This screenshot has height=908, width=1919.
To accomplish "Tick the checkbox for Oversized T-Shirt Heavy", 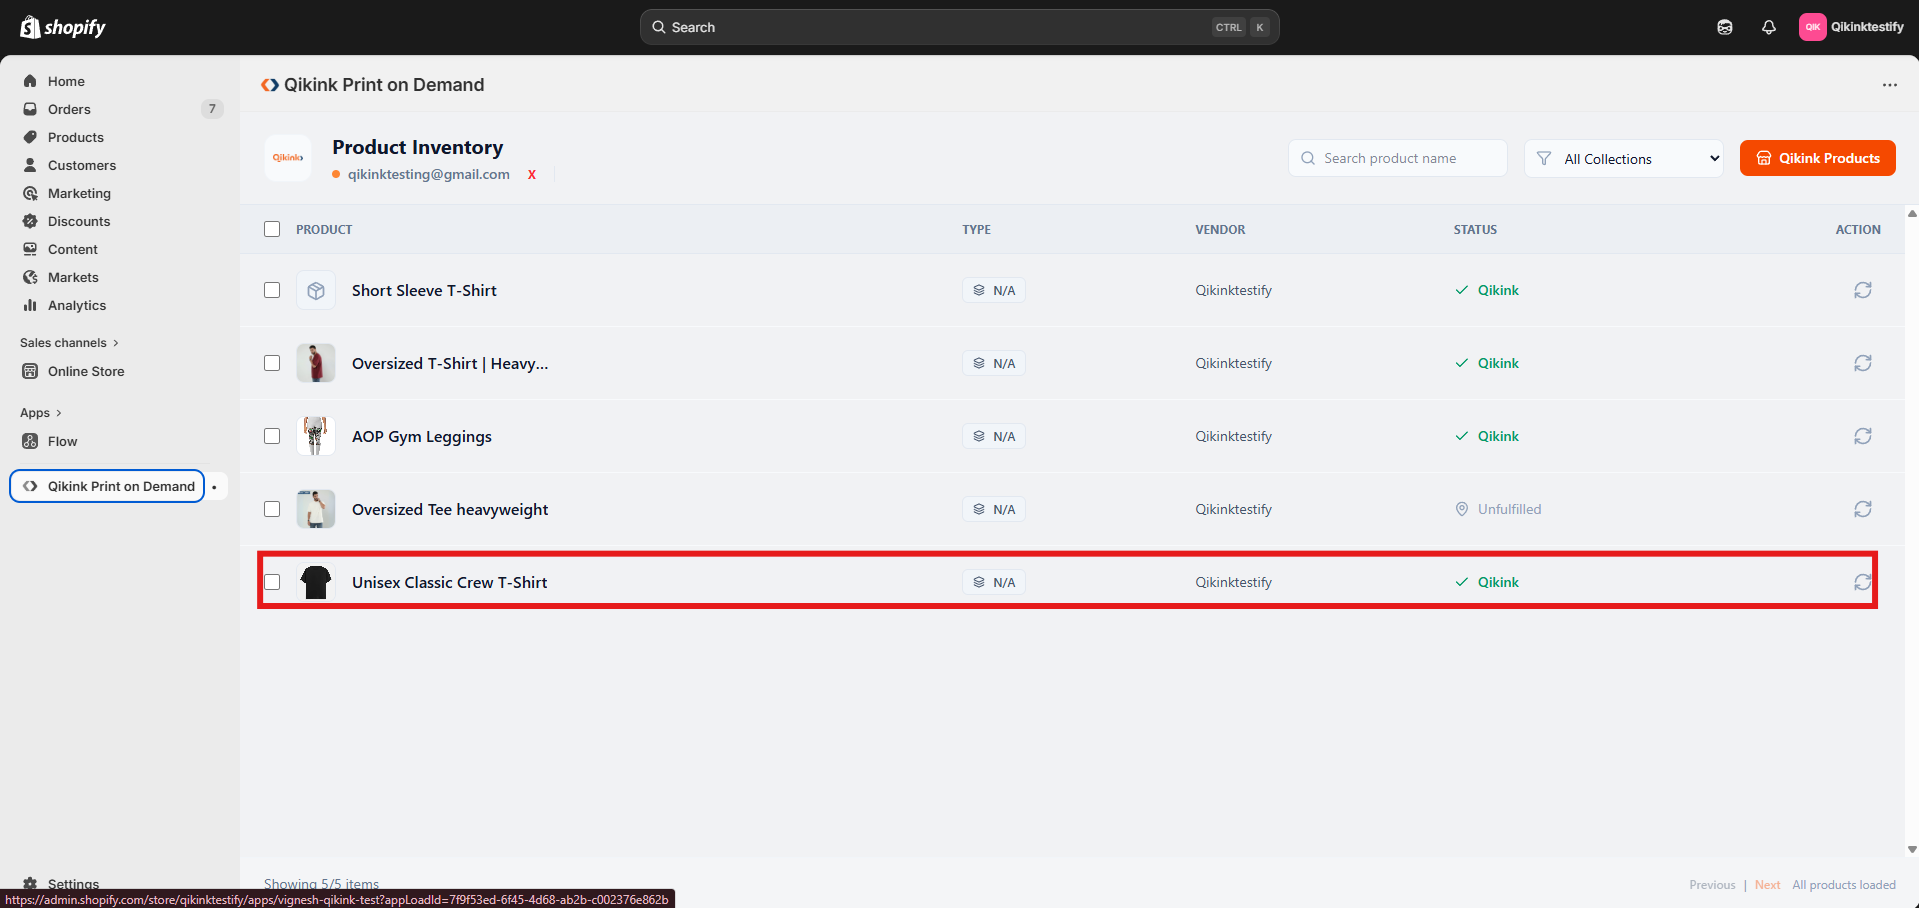I will [272, 363].
